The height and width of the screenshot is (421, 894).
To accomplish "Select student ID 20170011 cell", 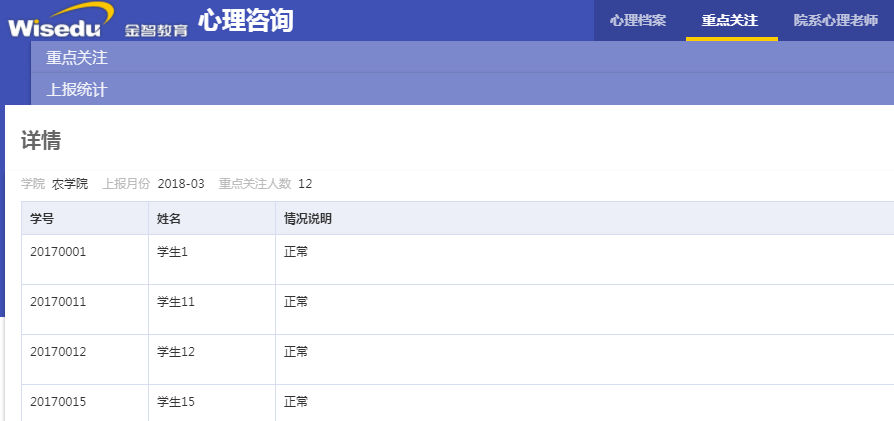I will [85, 309].
